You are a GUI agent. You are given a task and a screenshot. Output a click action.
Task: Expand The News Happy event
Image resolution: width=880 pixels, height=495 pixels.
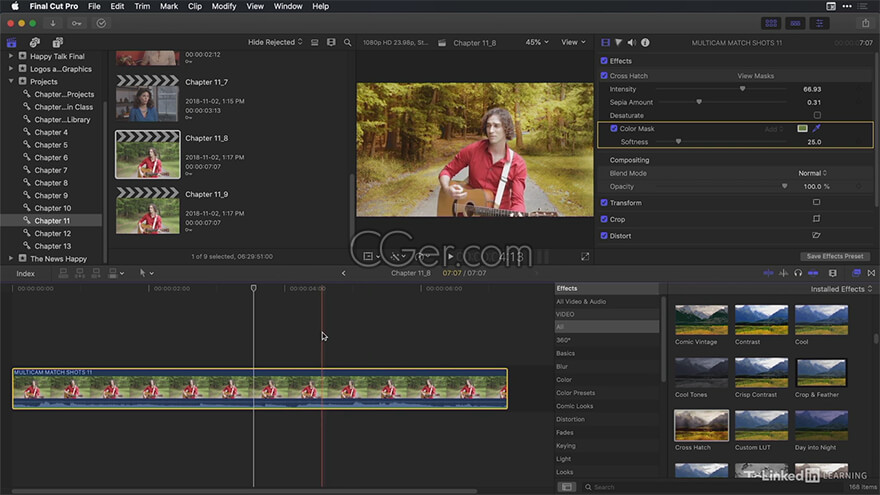click(x=11, y=258)
